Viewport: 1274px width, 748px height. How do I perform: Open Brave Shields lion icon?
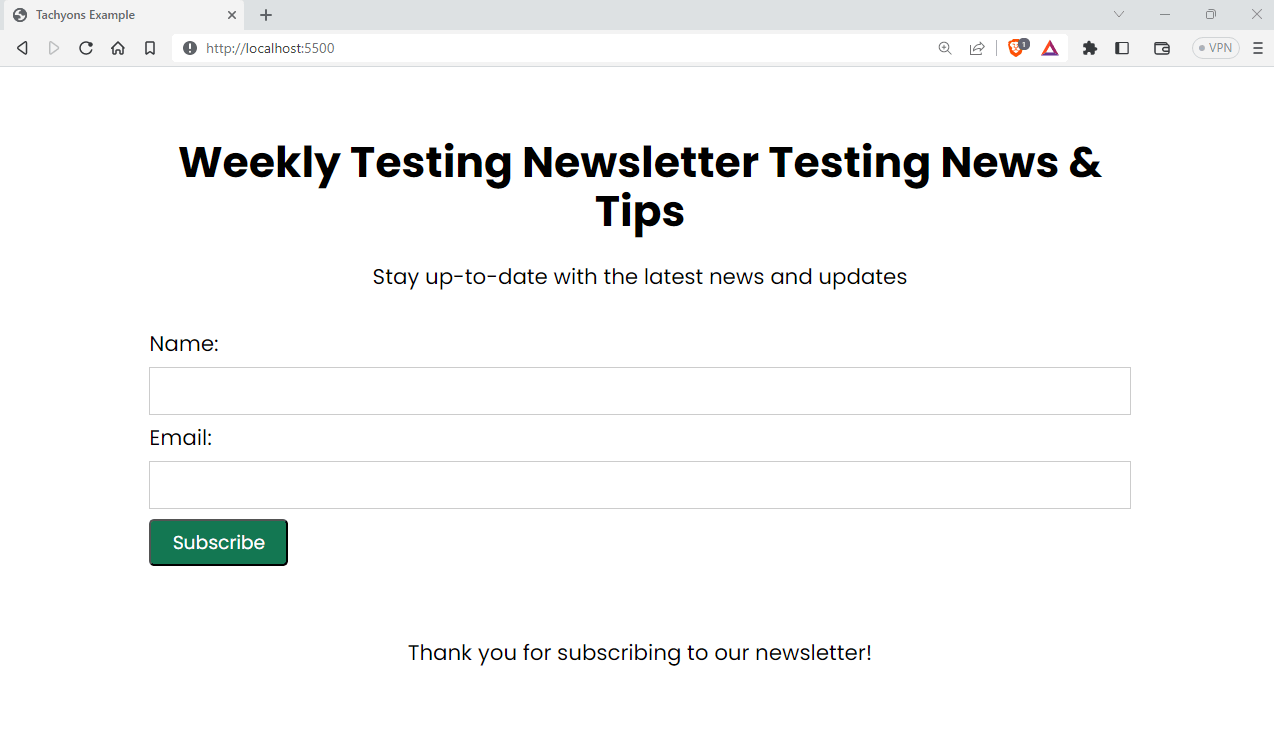coord(1017,48)
